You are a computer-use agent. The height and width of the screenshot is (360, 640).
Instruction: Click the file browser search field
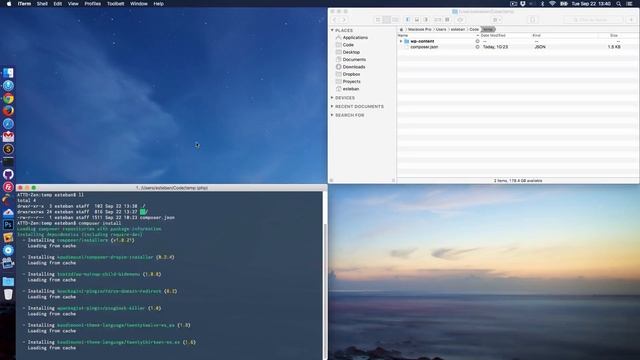click(x=593, y=20)
